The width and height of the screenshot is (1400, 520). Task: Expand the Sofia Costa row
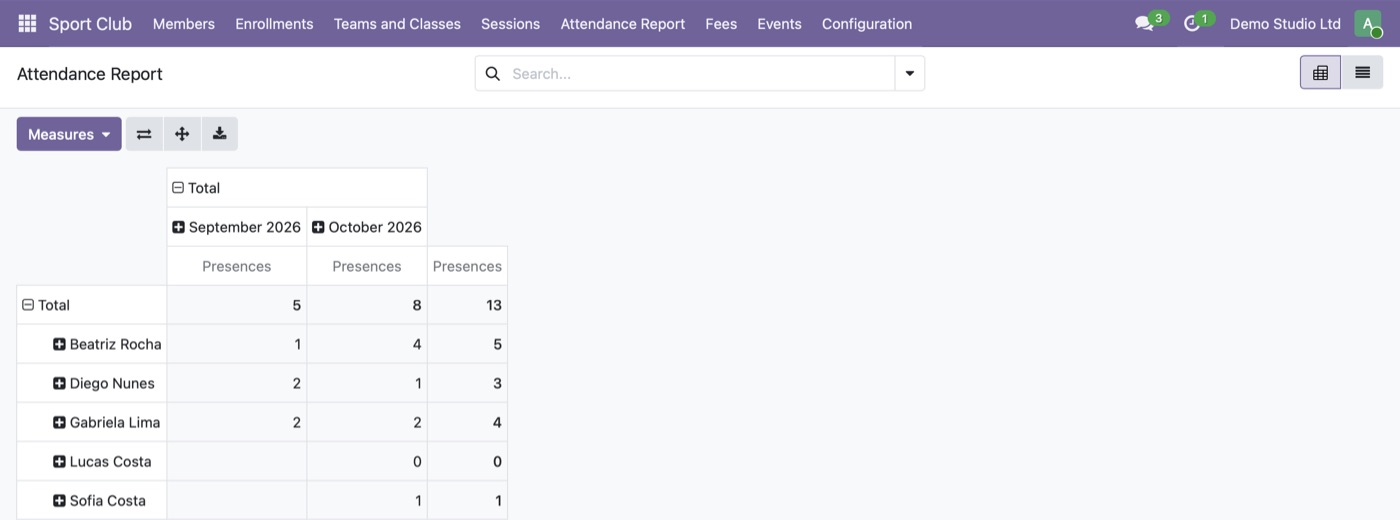[92, 500]
